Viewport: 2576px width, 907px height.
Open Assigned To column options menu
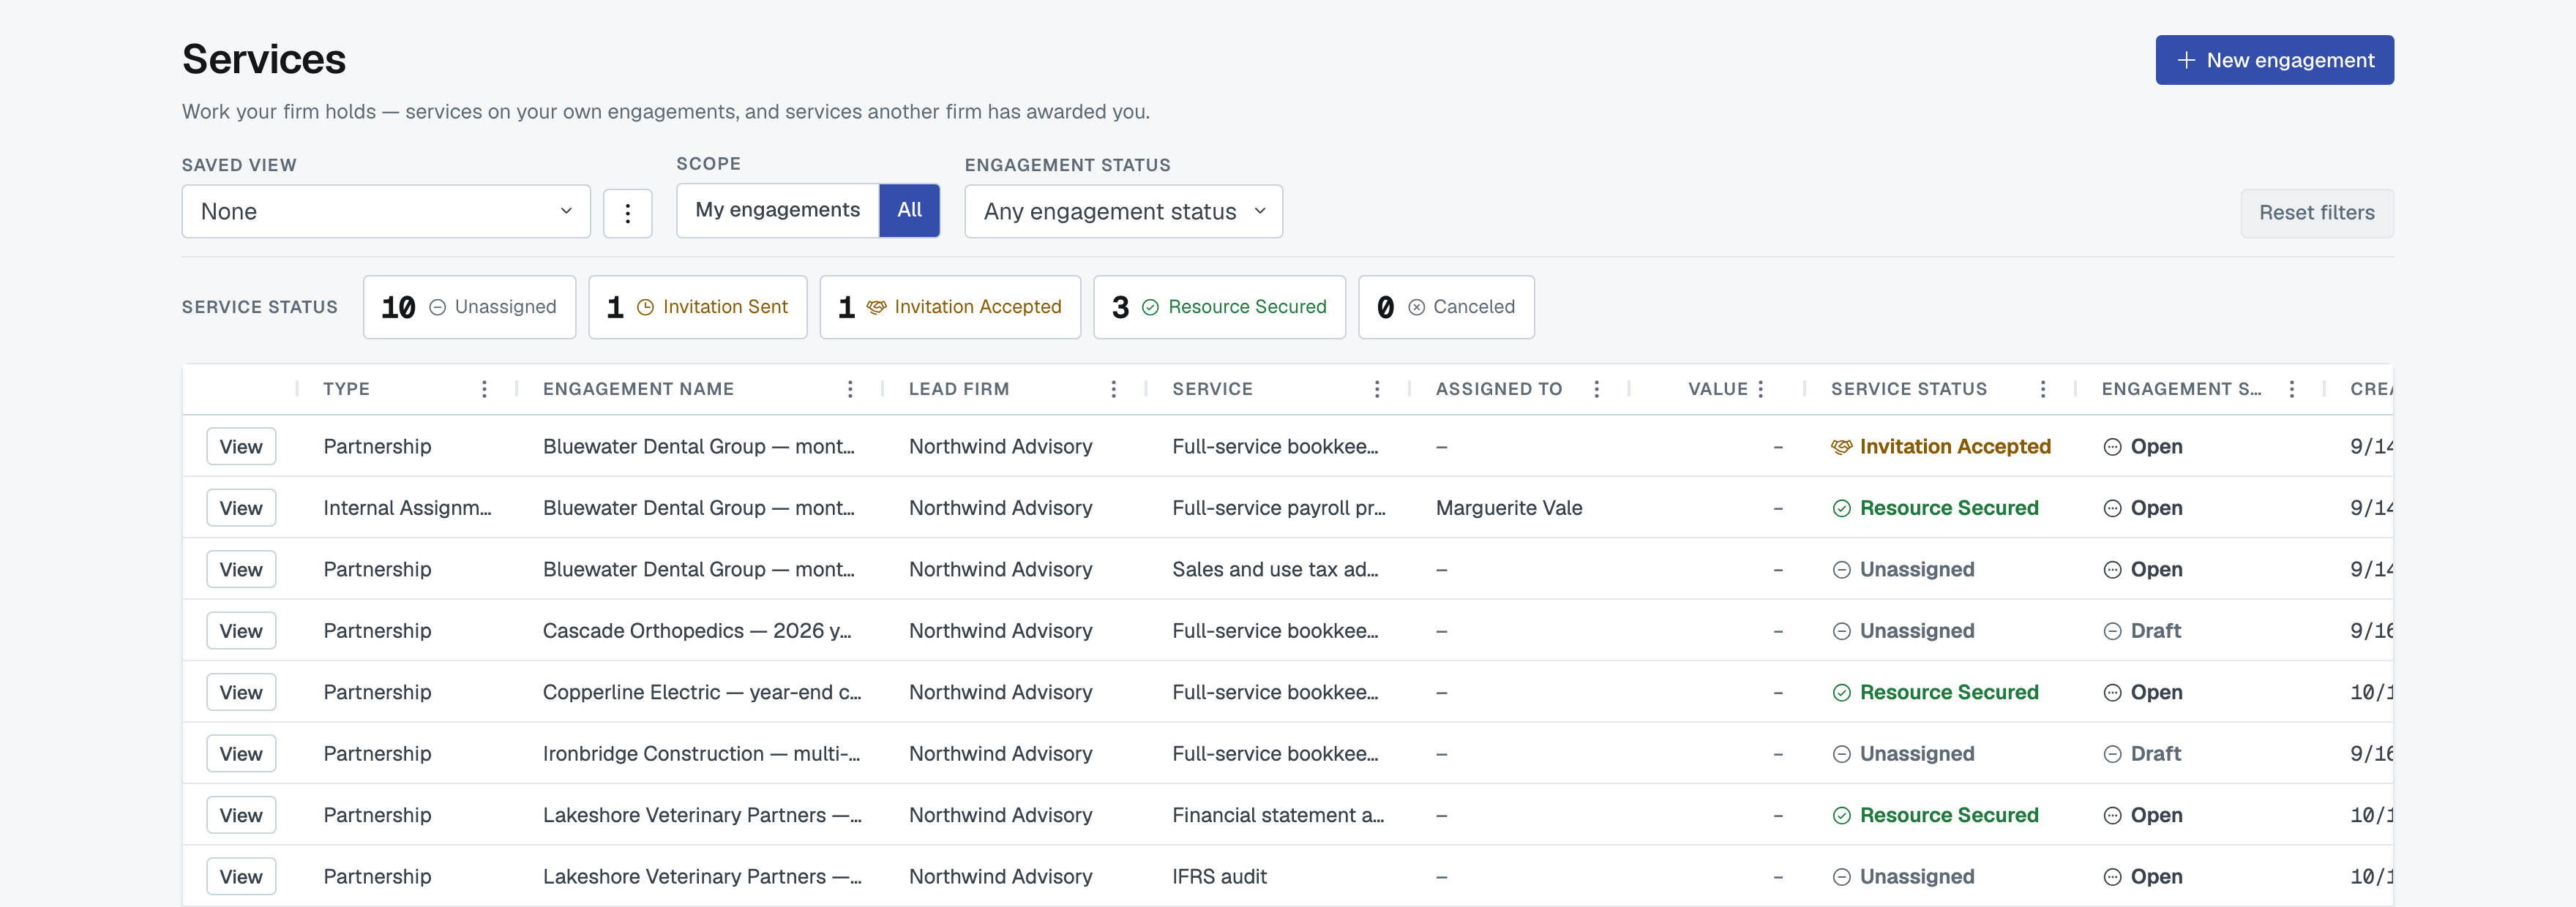(x=1596, y=389)
